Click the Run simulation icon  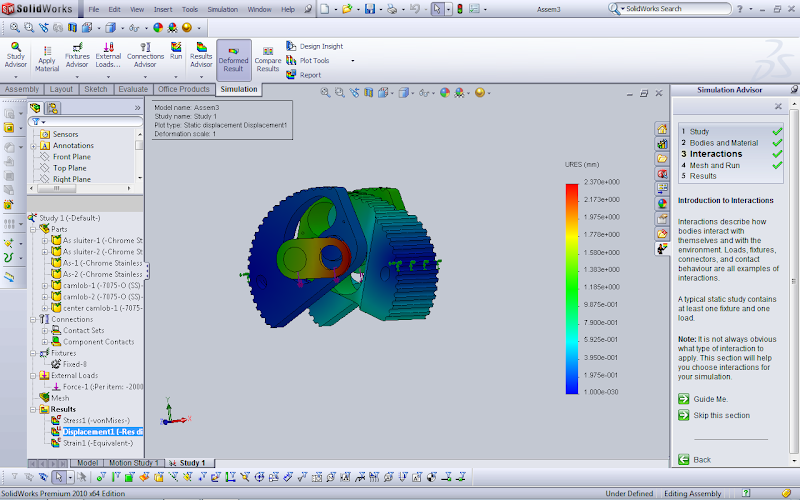176,51
